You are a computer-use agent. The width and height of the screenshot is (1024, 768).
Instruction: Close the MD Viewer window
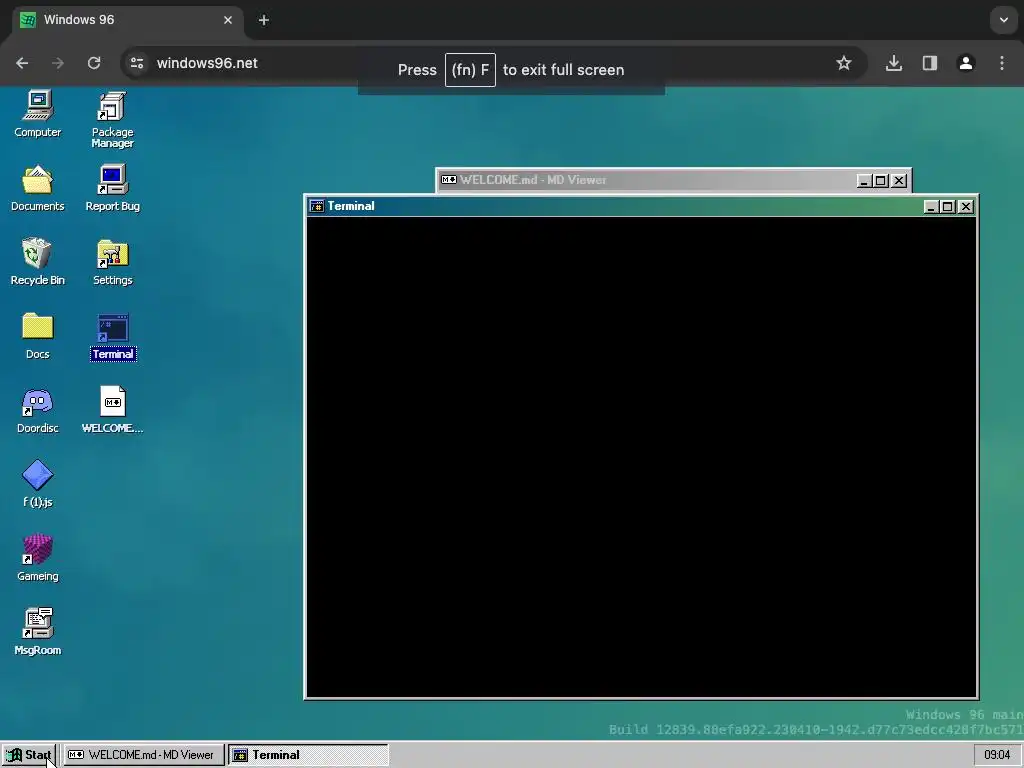point(899,181)
